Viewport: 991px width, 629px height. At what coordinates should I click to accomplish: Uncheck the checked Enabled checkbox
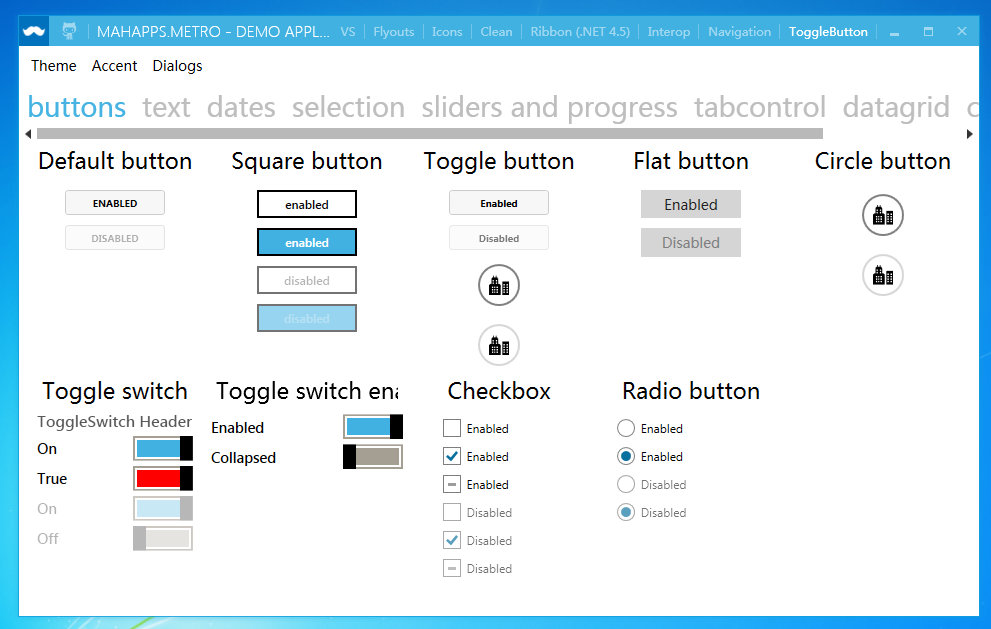[x=452, y=456]
